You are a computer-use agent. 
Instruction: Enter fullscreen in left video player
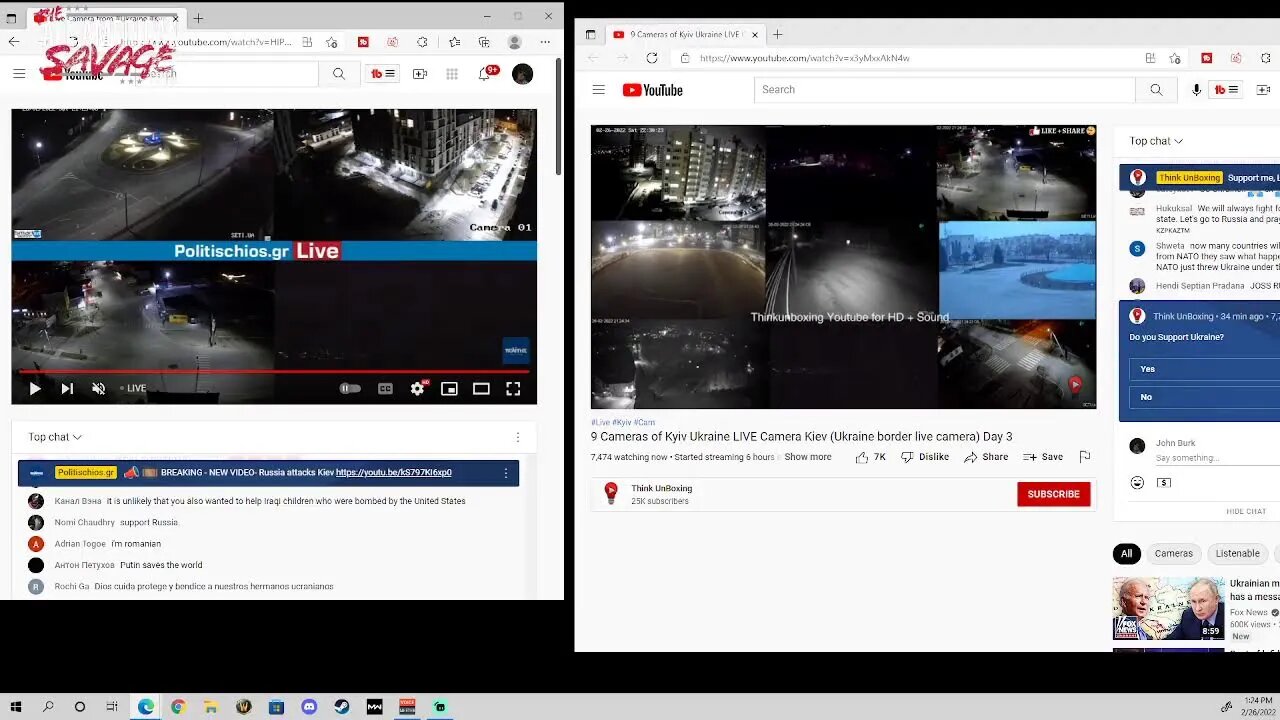click(x=513, y=389)
